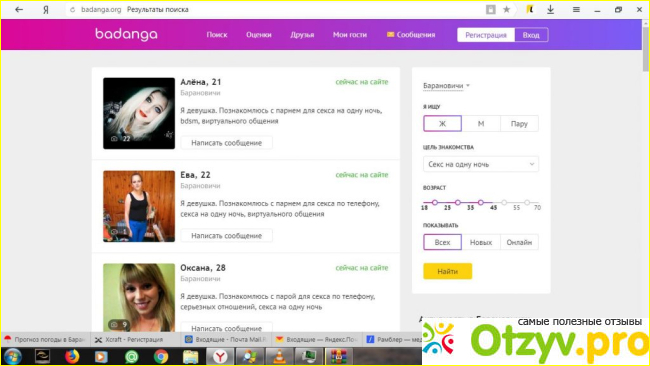Select the "М" gender option

(481, 124)
